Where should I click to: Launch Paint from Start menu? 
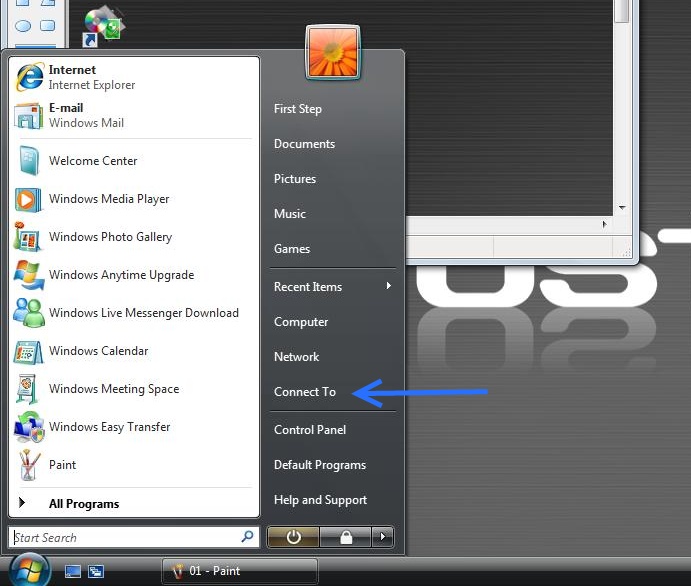(62, 465)
